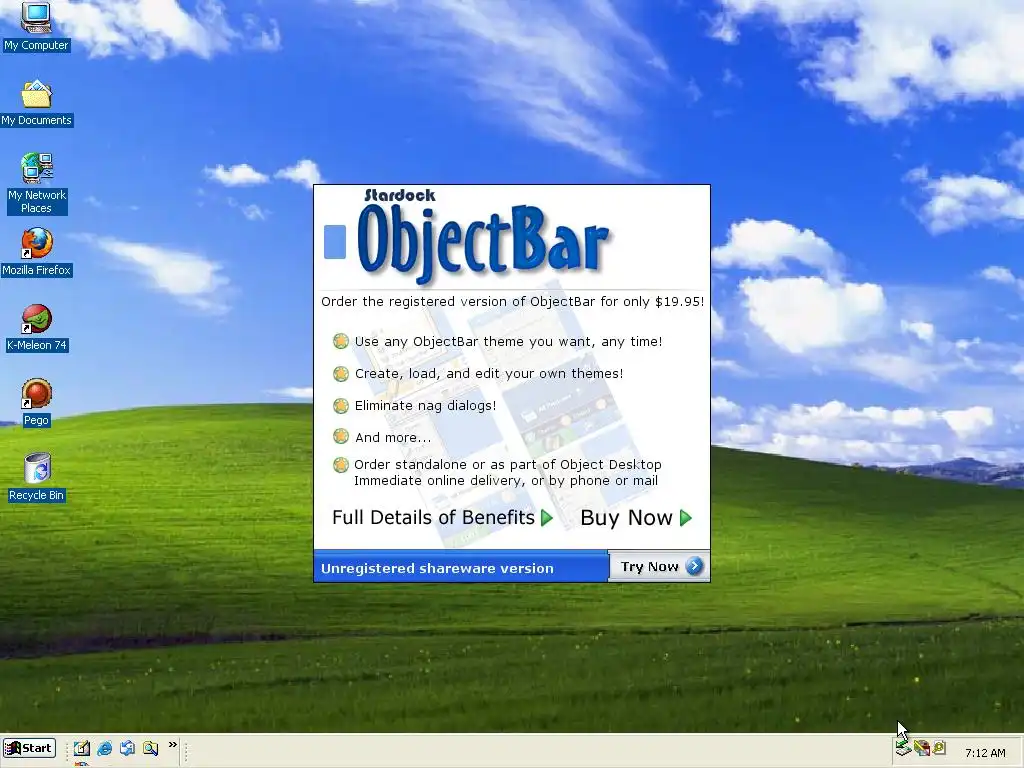Click the Safely Remove Hardware tray icon
The width and height of the screenshot is (1024, 768).
pyautogui.click(x=903, y=748)
